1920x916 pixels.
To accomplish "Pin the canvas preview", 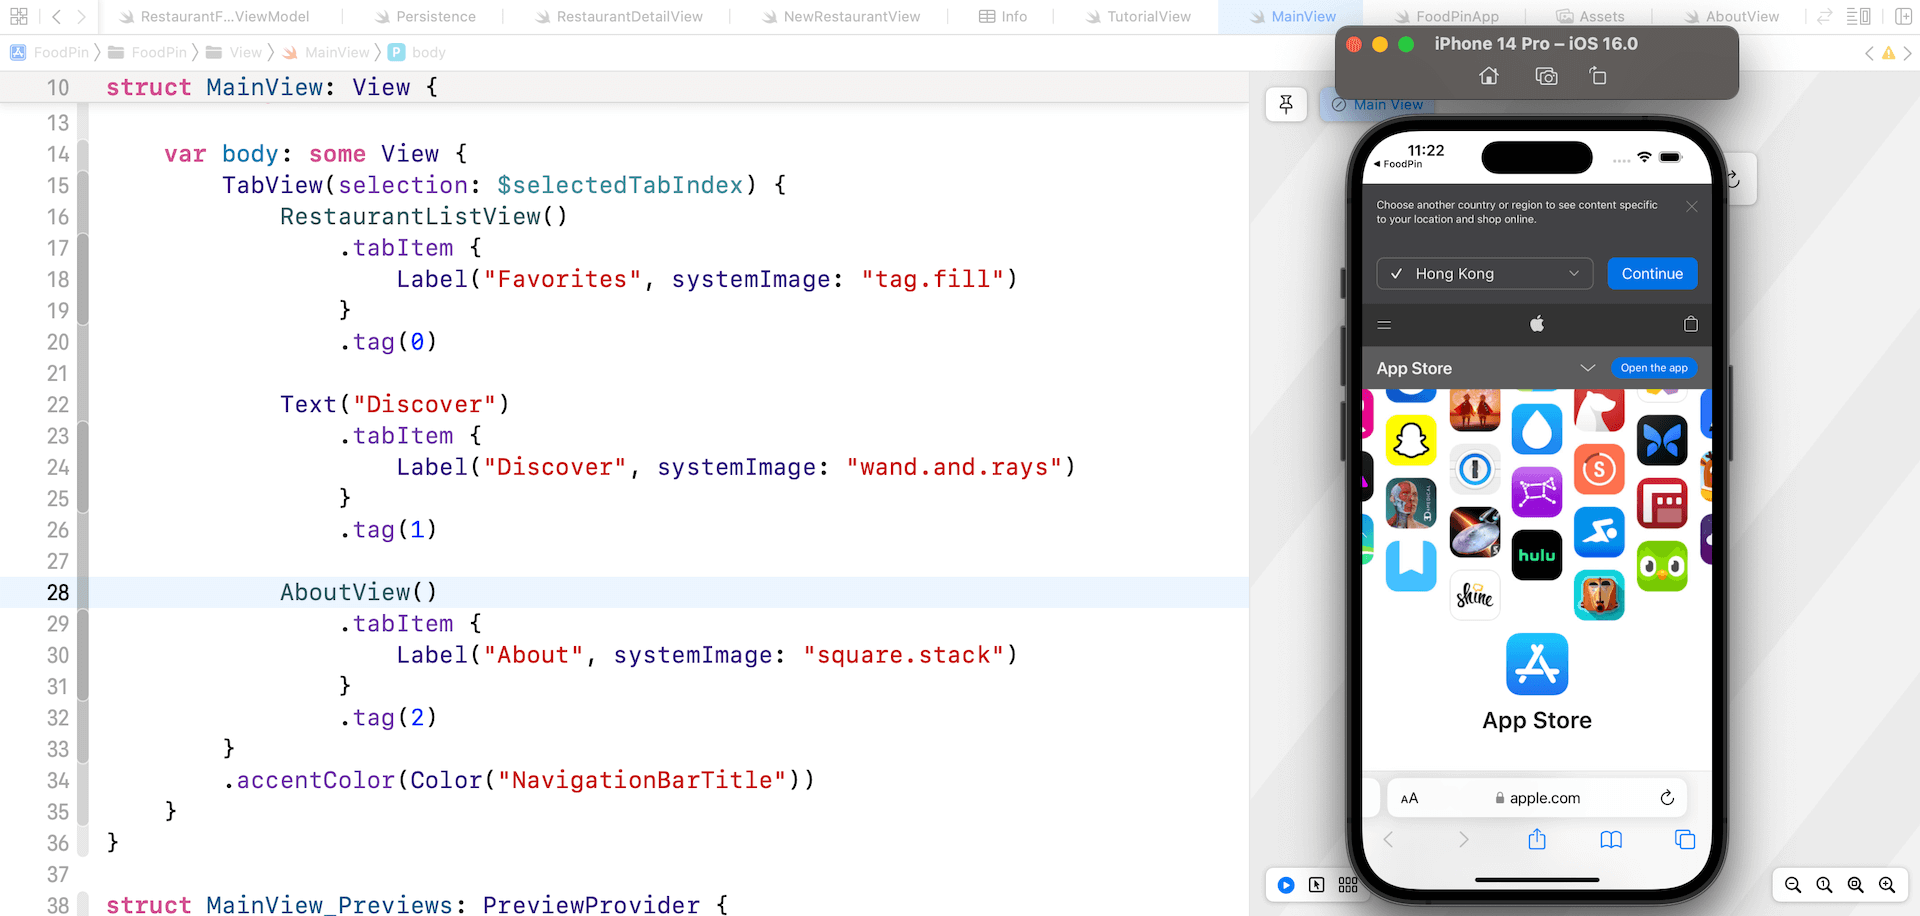I will (x=1286, y=104).
